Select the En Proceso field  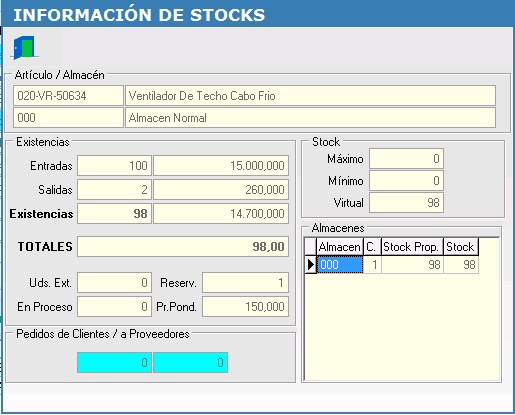tap(114, 307)
